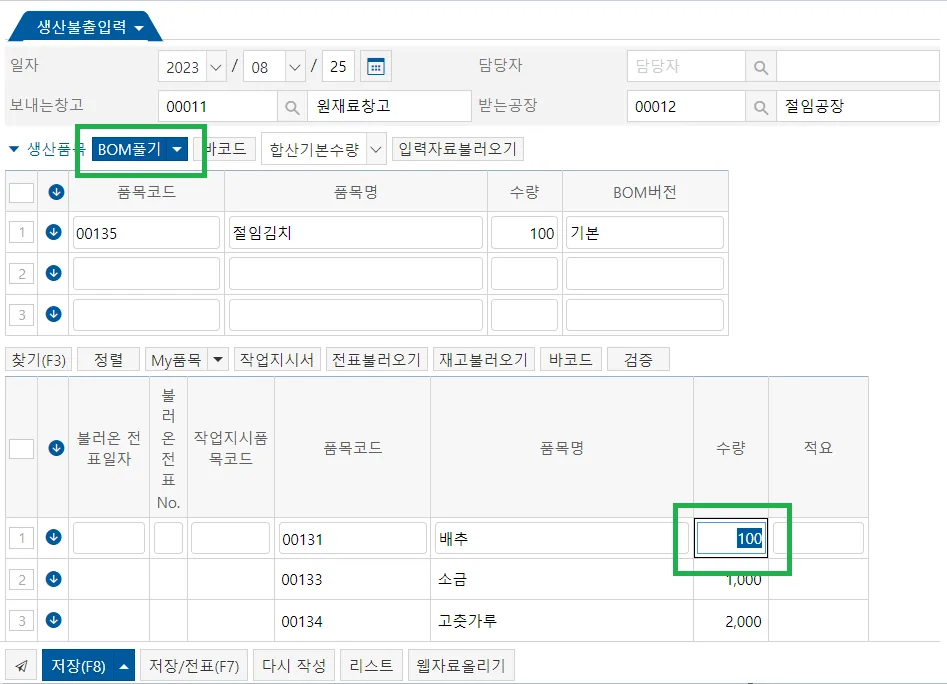Toggle select-all checkbox in materials grid header
This screenshot has width=947, height=684.
click(x=22, y=449)
